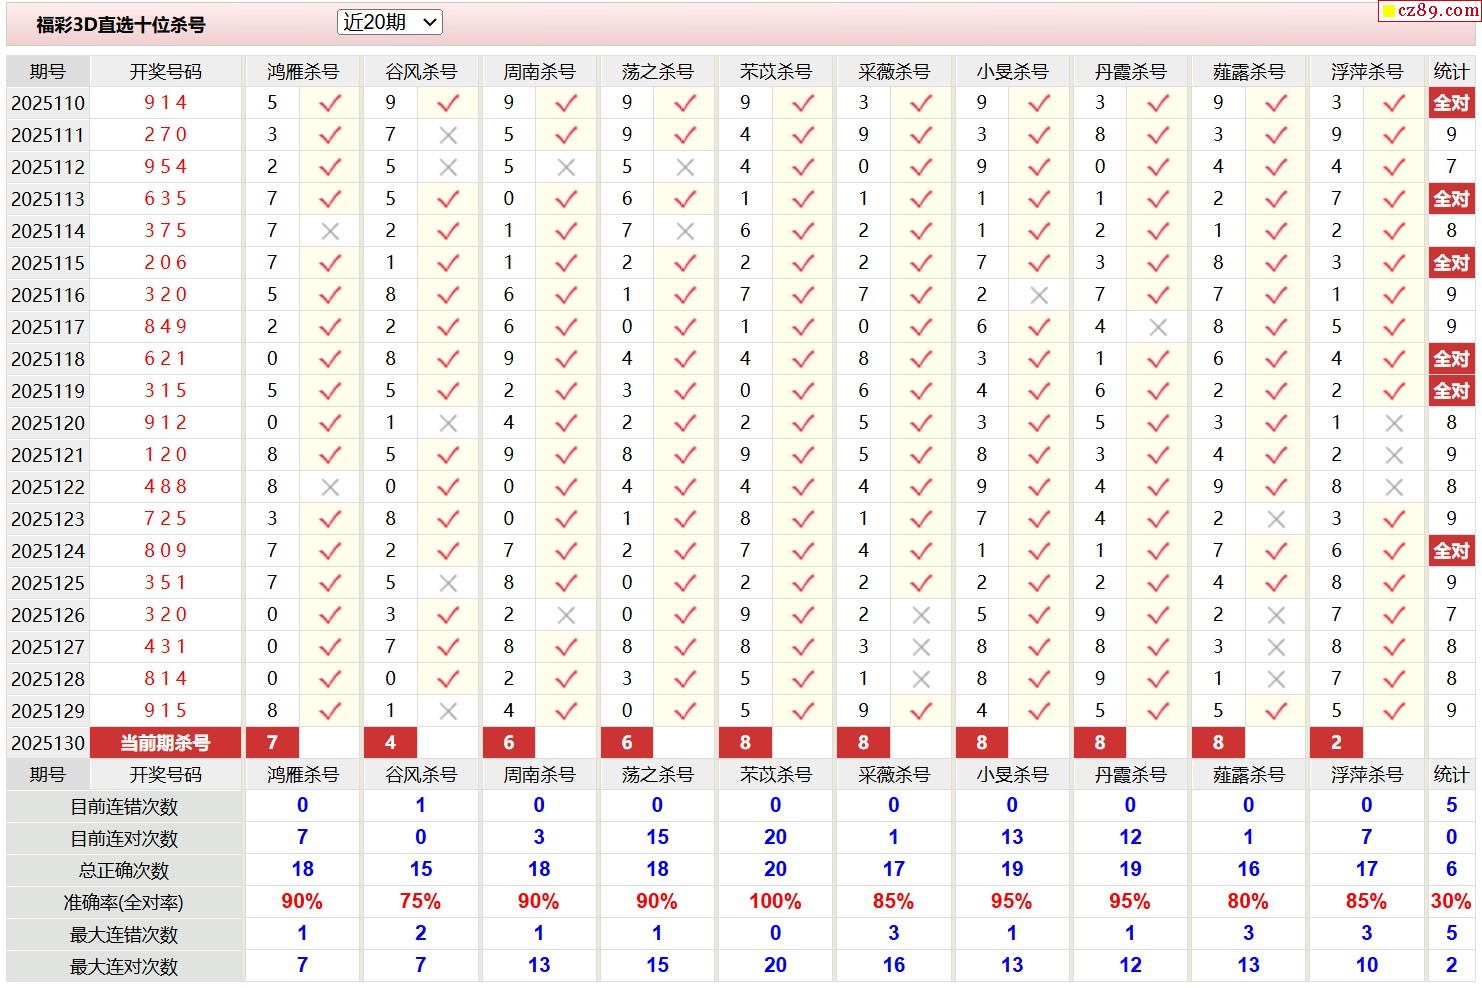Click the 总正确次数 row label
Image resolution: width=1482 pixels, height=988 pixels.
124,871
